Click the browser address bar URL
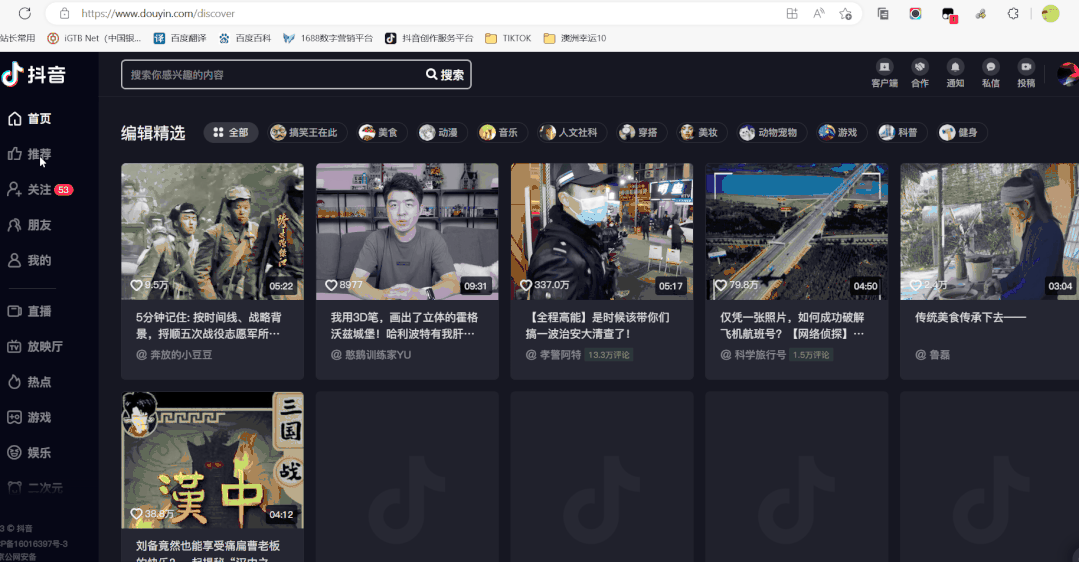The height and width of the screenshot is (562, 1079). (x=158, y=13)
